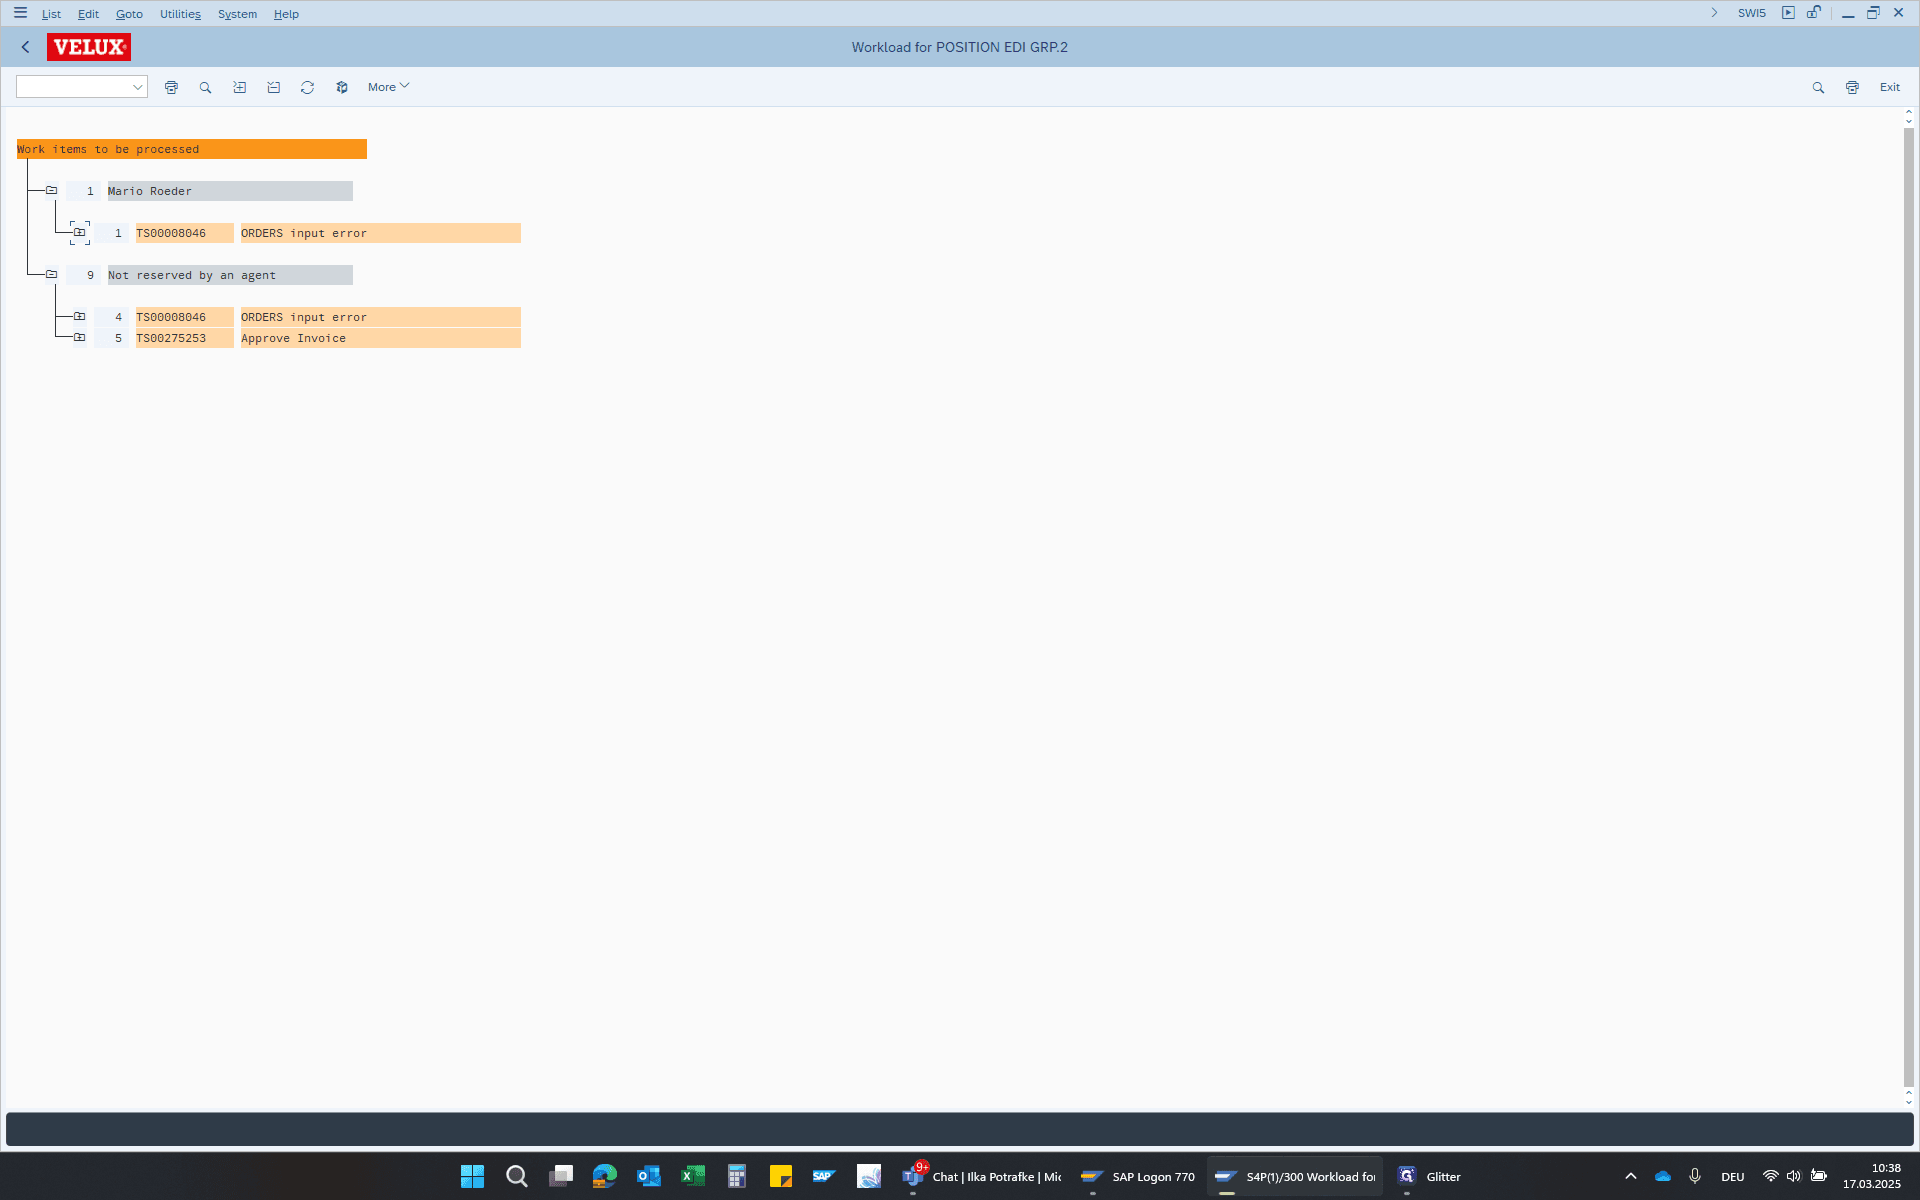Select task TS00275253

coord(184,338)
